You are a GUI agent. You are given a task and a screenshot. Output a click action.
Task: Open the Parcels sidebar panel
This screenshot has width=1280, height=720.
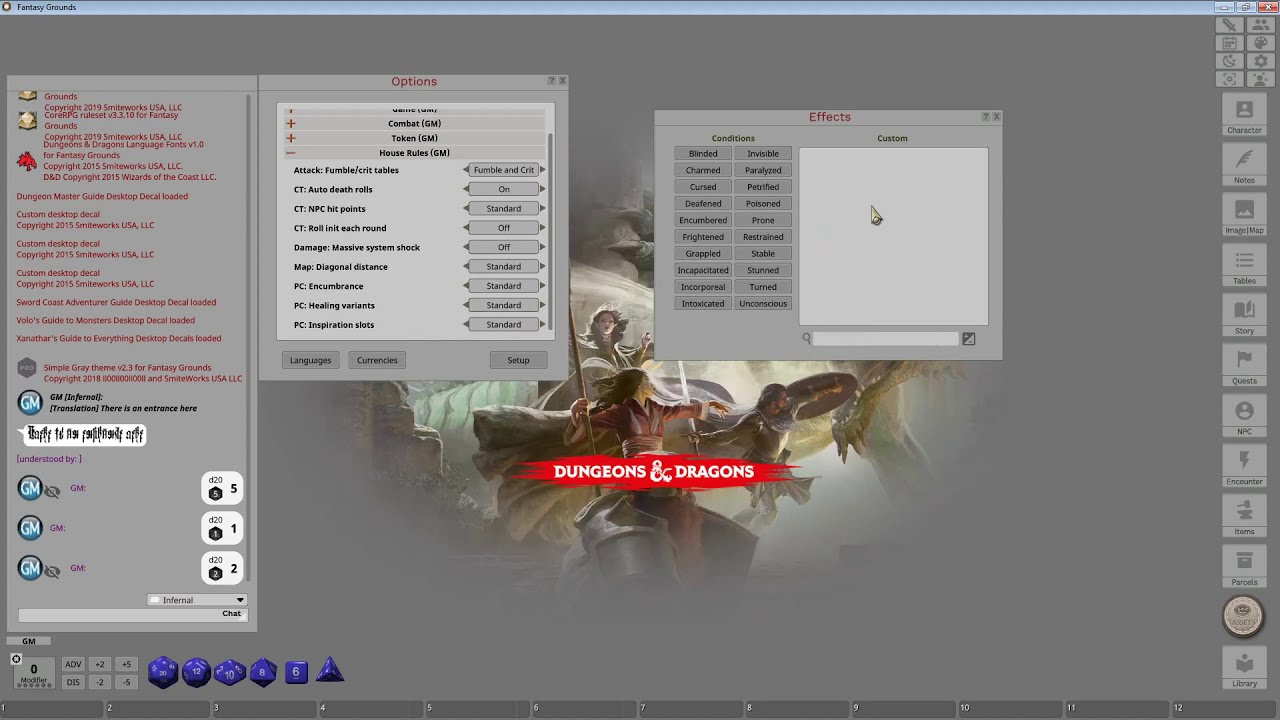[1244, 565]
